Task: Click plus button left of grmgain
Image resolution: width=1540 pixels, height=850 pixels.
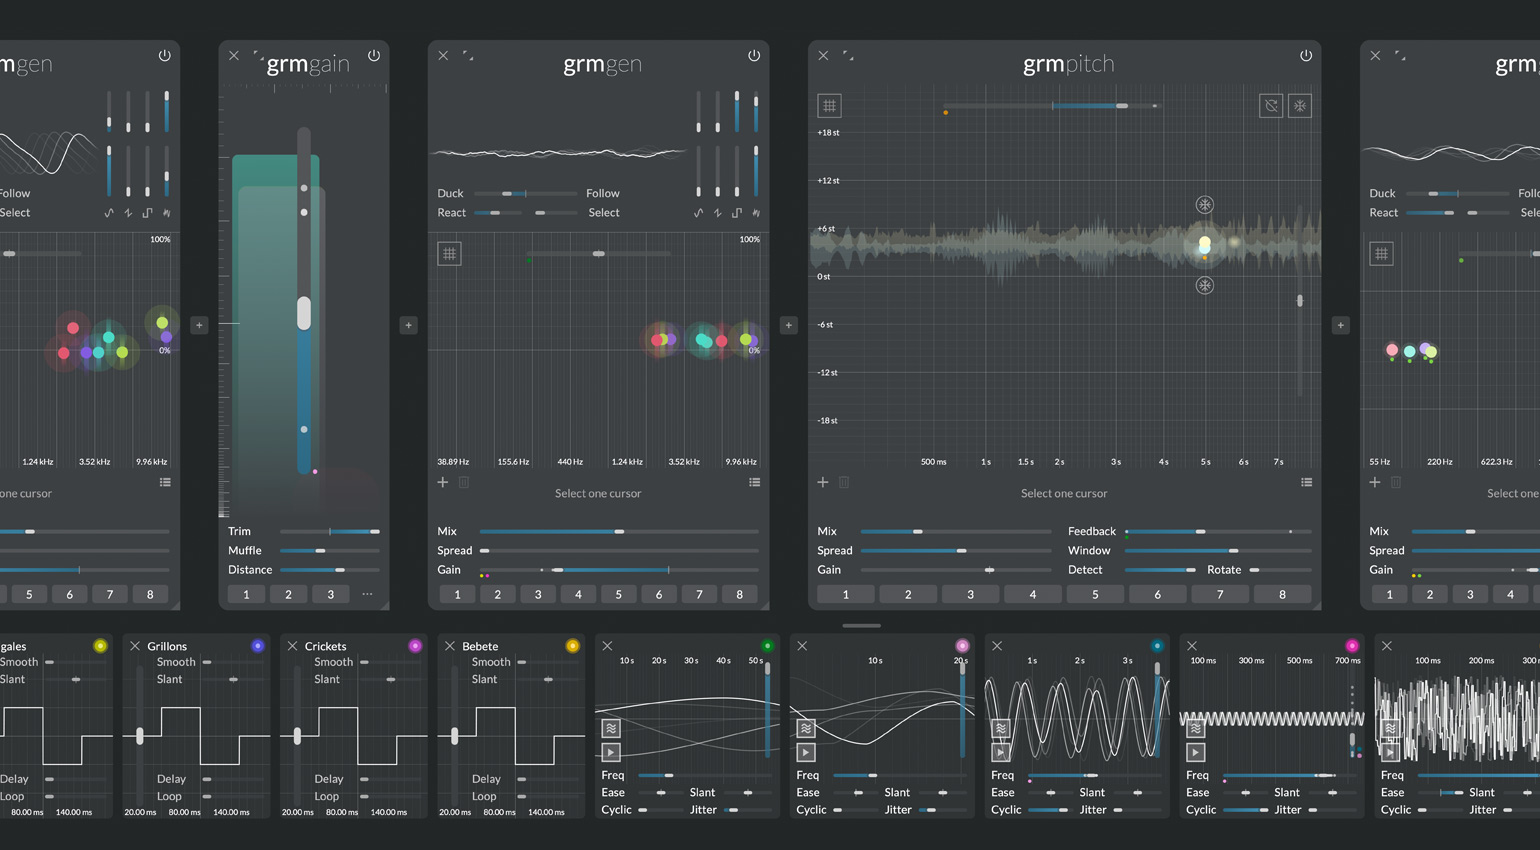Action: 199,325
